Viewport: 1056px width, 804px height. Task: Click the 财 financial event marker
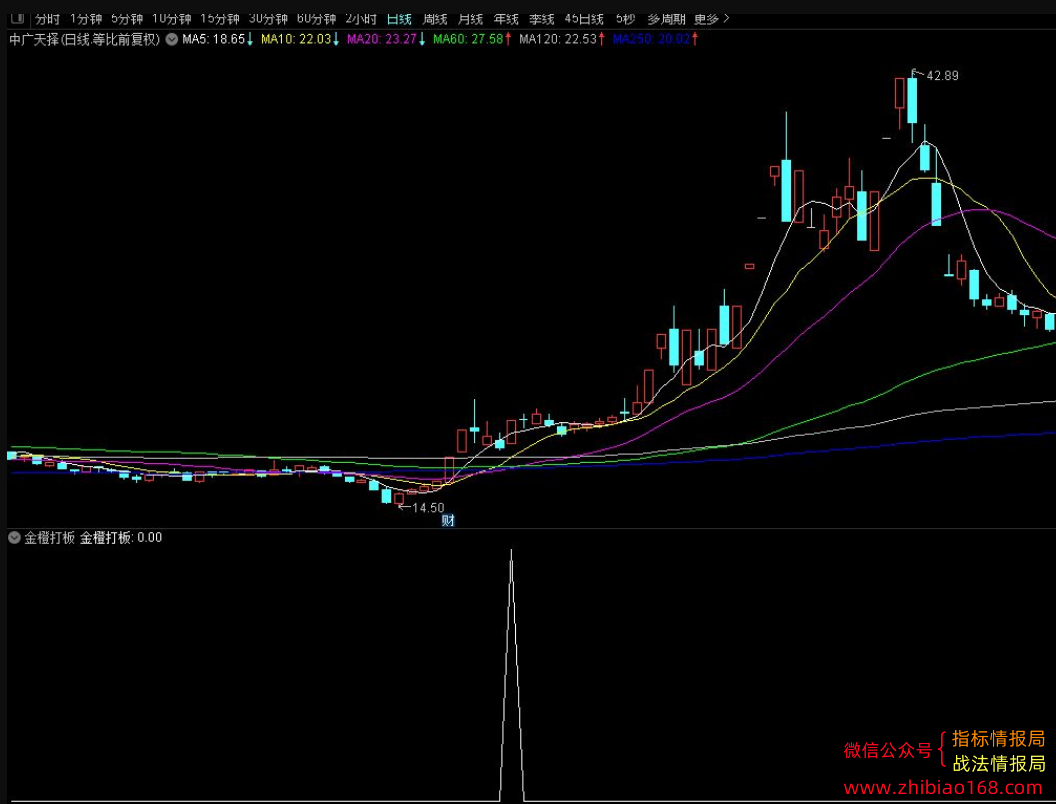pos(448,520)
